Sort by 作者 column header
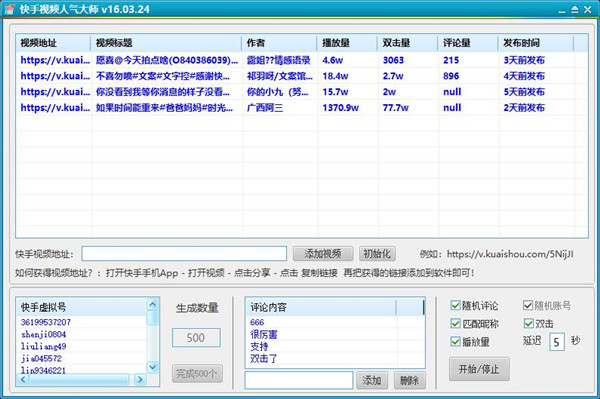 point(279,43)
